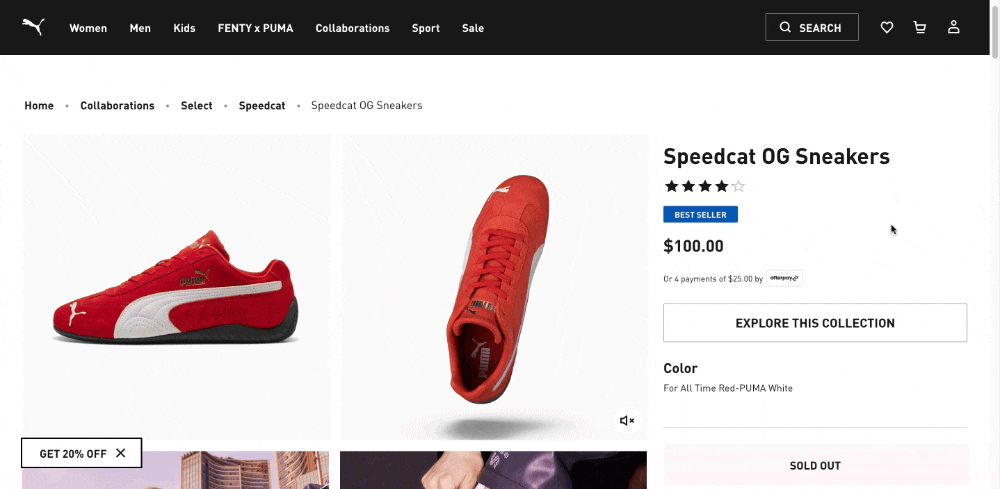1000x489 pixels.
Task: Open the account profile icon
Action: [954, 28]
